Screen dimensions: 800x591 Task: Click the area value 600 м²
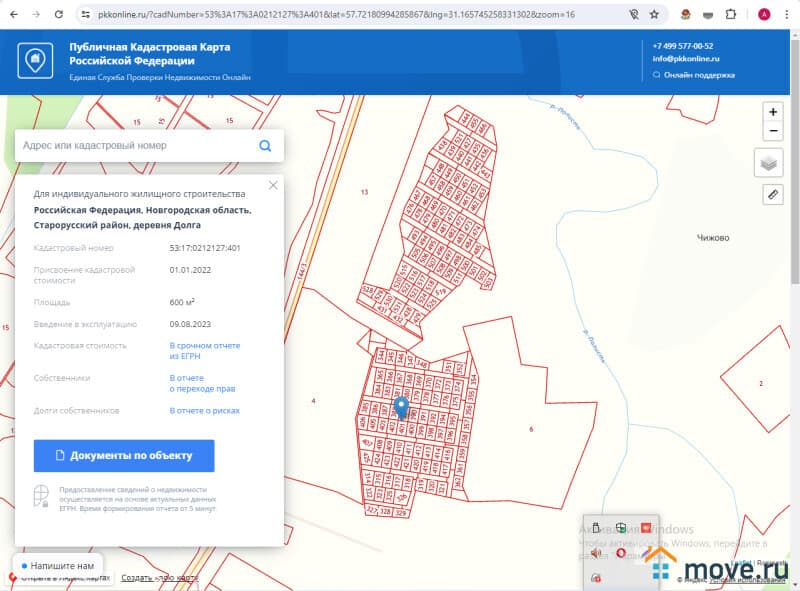coord(182,302)
